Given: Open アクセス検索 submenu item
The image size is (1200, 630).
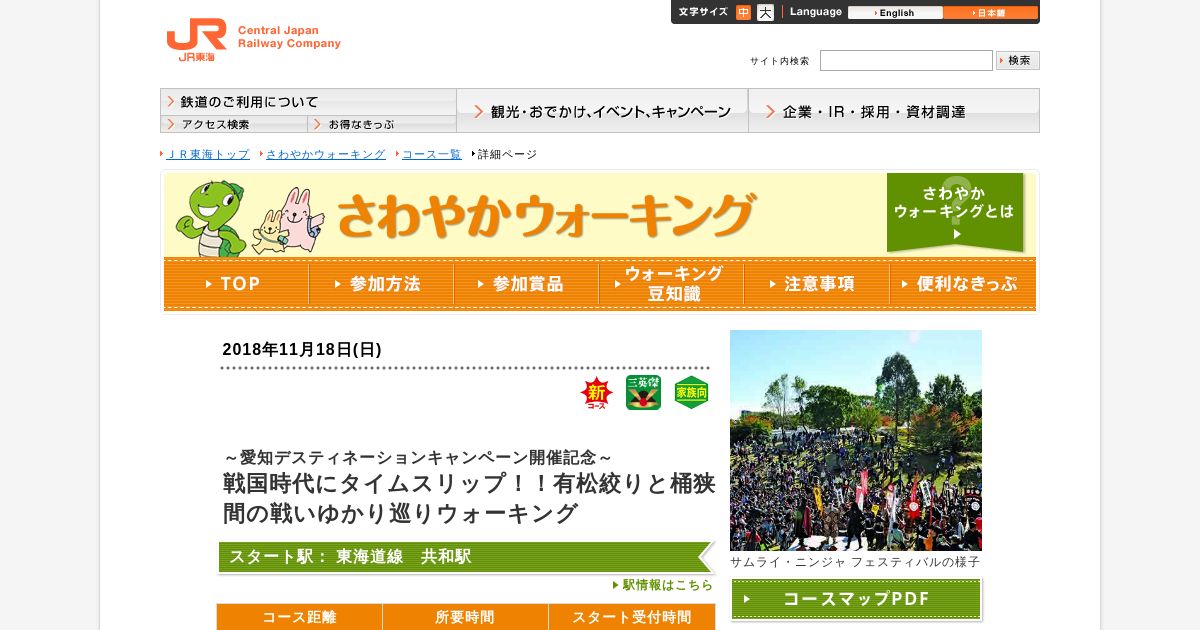Looking at the screenshot, I should [x=234, y=124].
